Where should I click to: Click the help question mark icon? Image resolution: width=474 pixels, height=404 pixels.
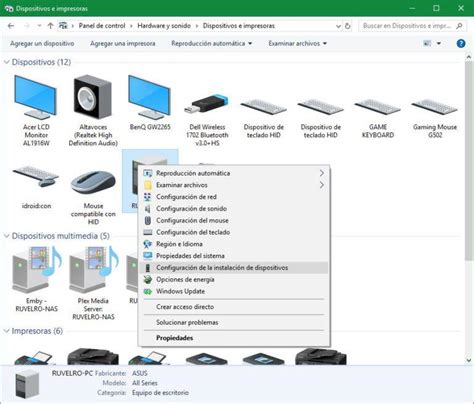(461, 43)
